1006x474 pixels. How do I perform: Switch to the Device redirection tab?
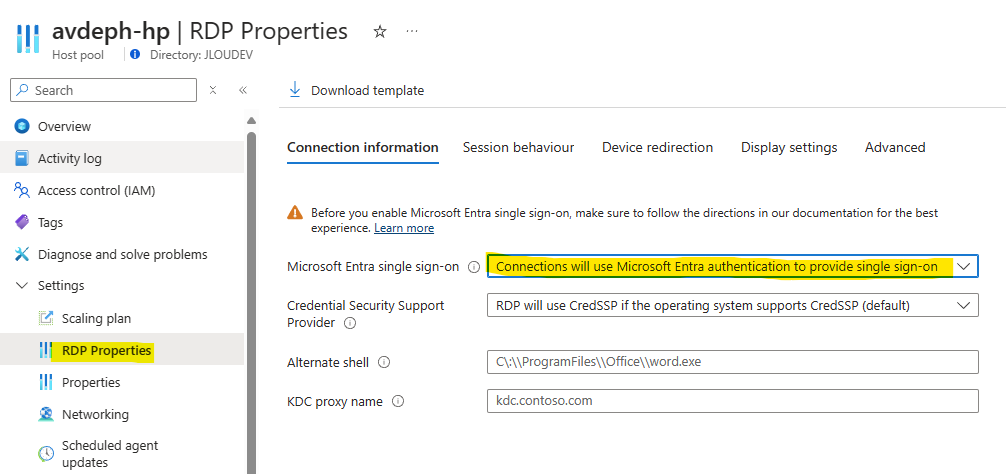click(657, 148)
